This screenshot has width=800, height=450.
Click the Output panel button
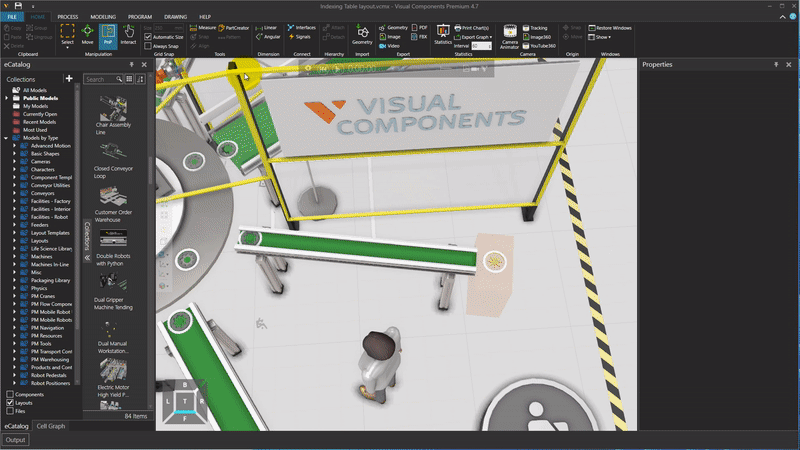tap(16, 440)
